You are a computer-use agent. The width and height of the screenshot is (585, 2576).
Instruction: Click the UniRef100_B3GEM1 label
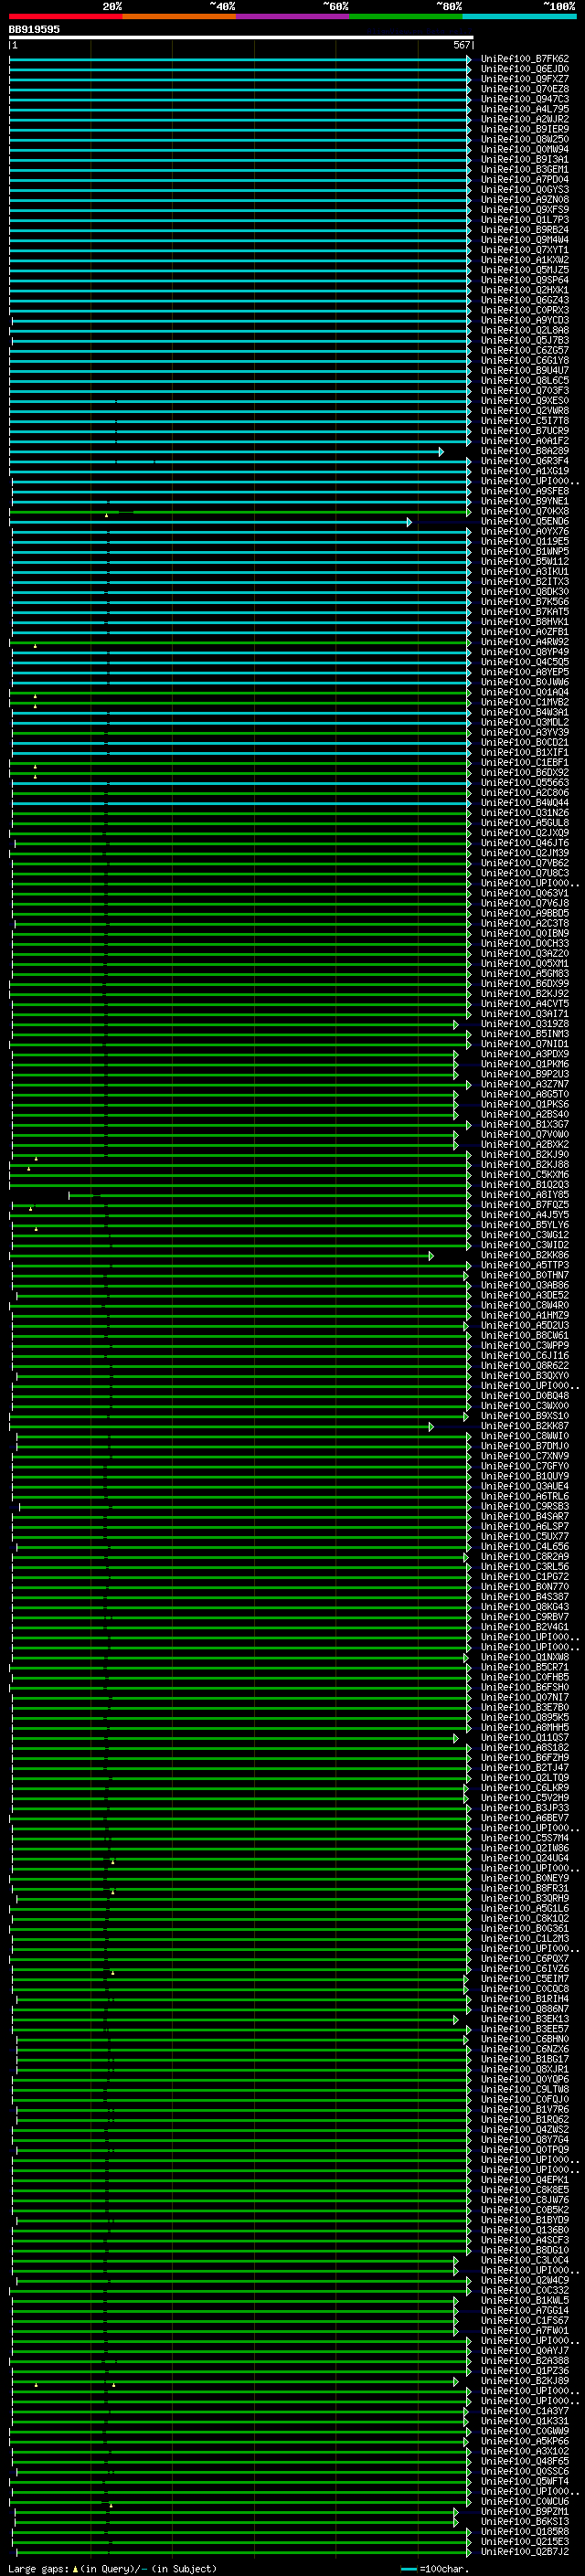pyautogui.click(x=524, y=169)
